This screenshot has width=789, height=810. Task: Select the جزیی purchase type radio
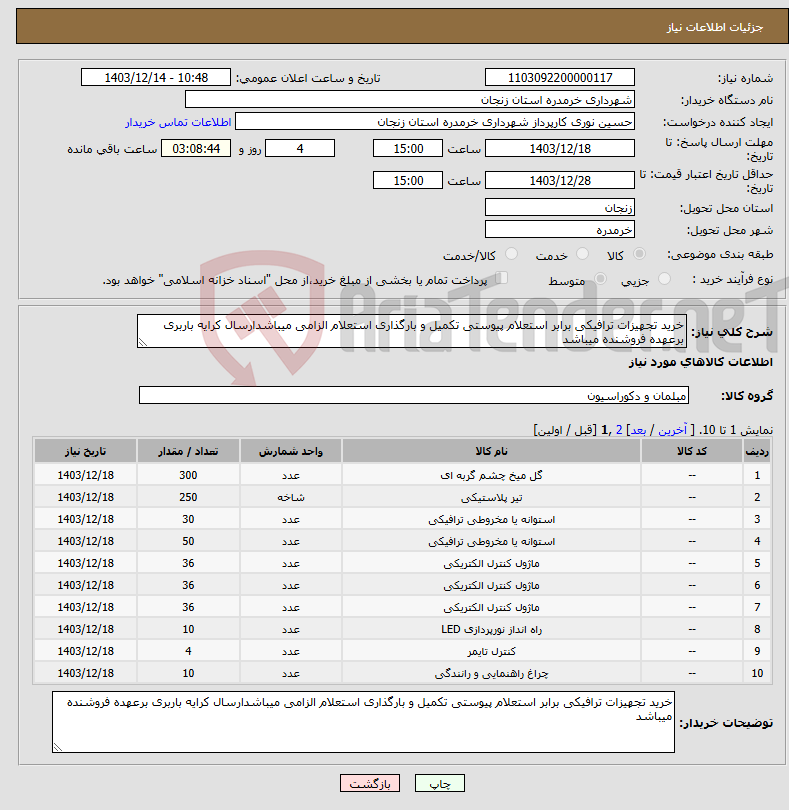(664, 278)
